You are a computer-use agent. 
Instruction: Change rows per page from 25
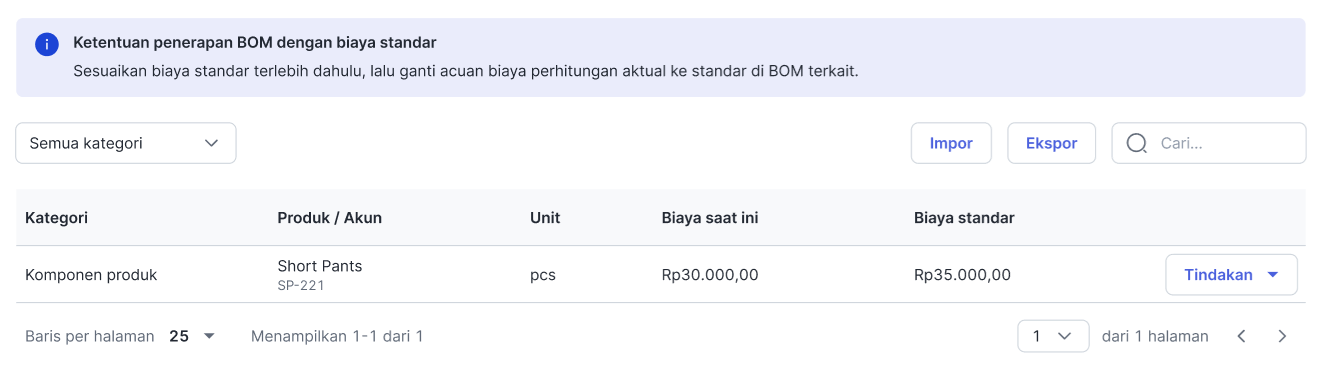click(x=192, y=336)
